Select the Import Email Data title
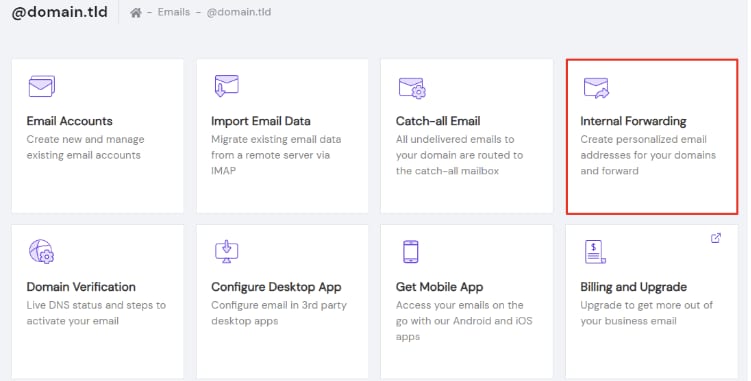The image size is (751, 381). (x=261, y=121)
